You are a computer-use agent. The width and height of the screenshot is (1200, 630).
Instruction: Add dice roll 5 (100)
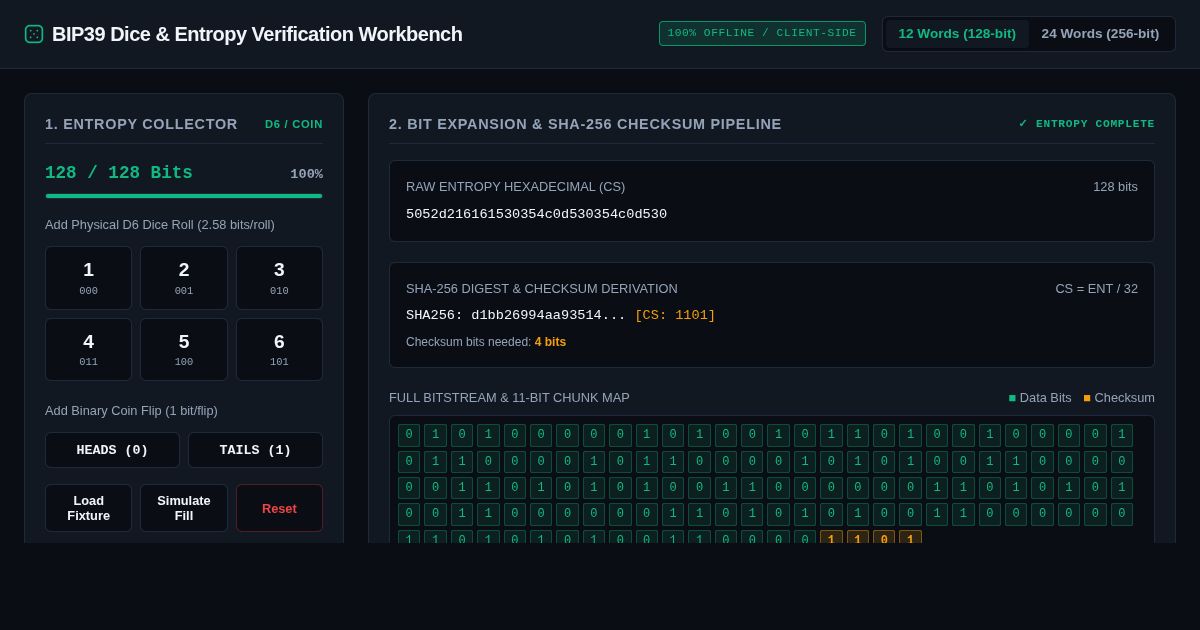click(184, 349)
